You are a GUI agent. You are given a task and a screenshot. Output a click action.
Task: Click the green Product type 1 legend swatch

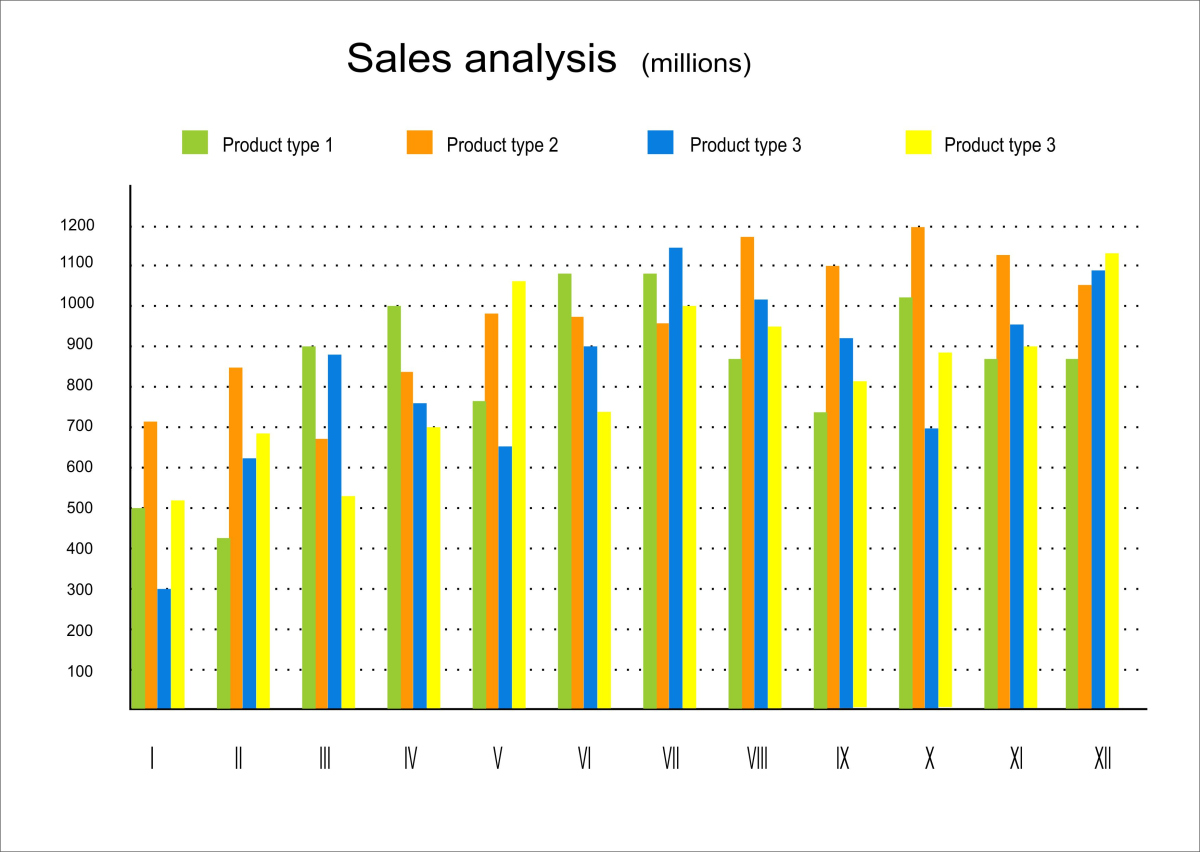194,142
